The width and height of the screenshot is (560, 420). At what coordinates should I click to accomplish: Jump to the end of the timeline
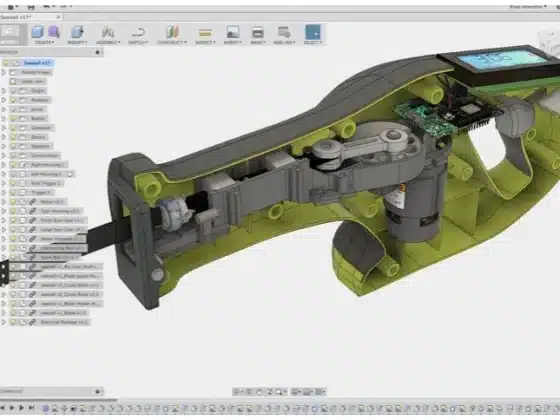(x=31, y=408)
